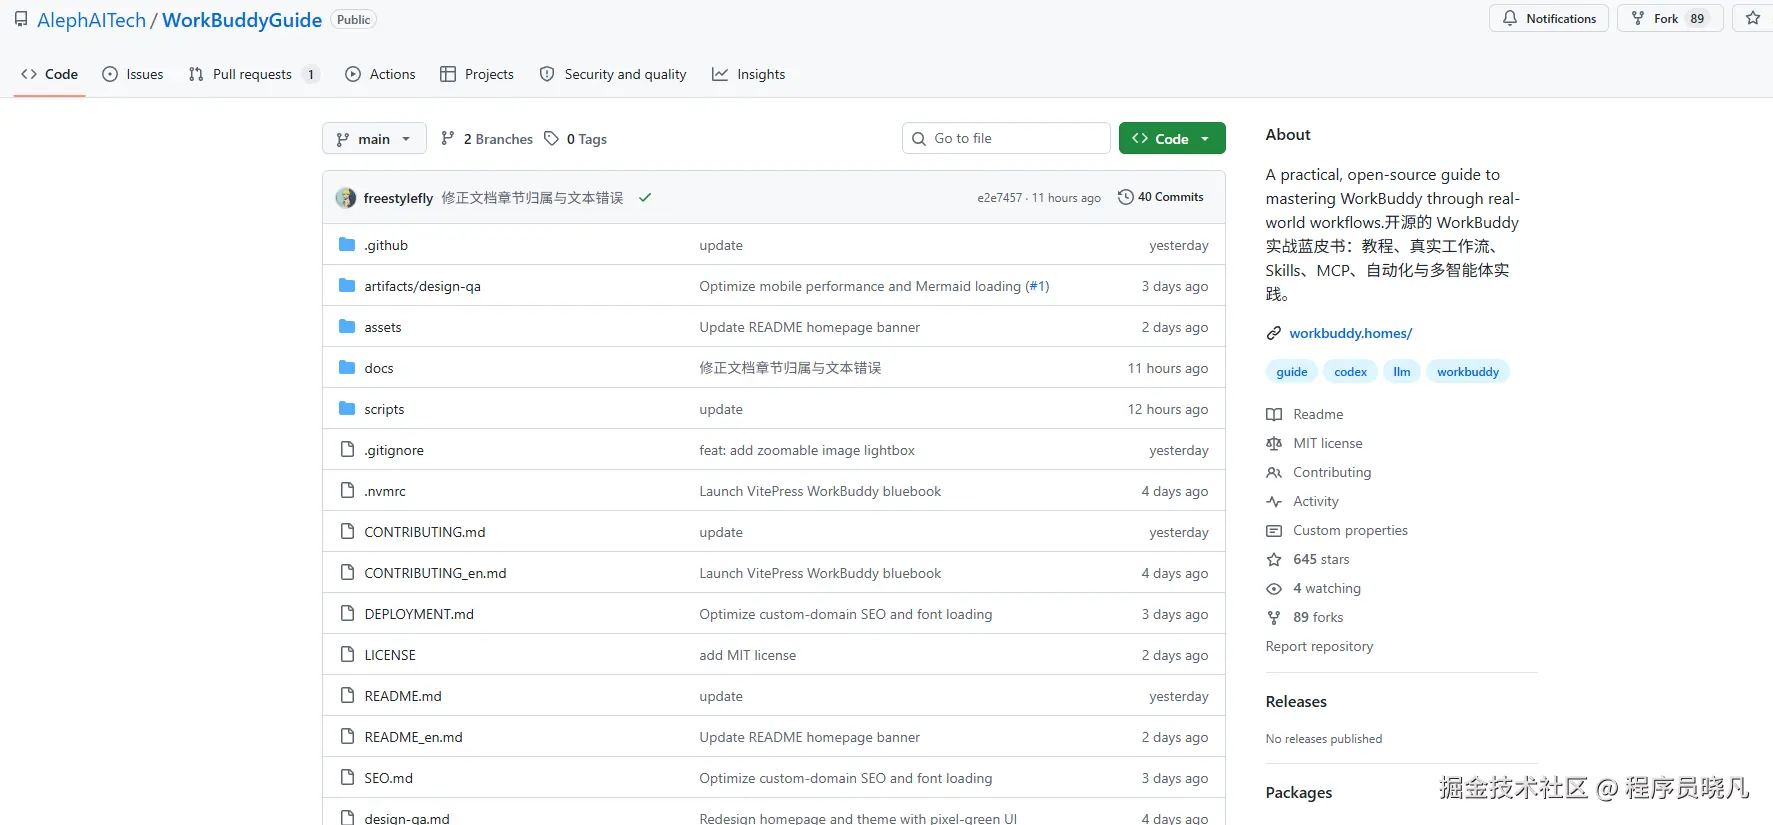Viewport: 1773px width, 825px height.
Task: Click the Custom properties link
Action: tap(1350, 530)
